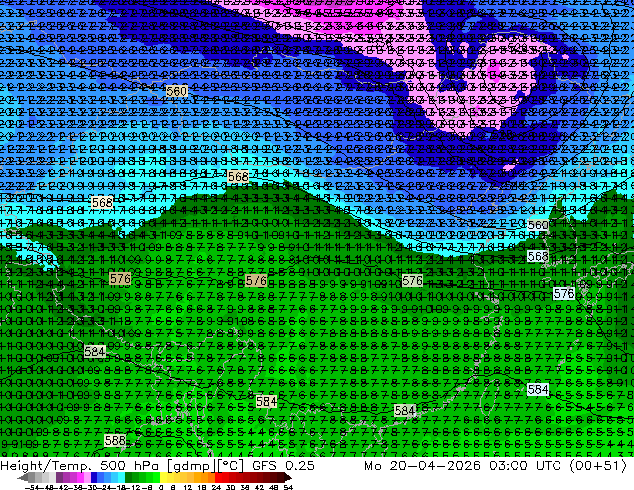
Task: Click the 'GFS 0.25' model text
Action: (x=283, y=466)
